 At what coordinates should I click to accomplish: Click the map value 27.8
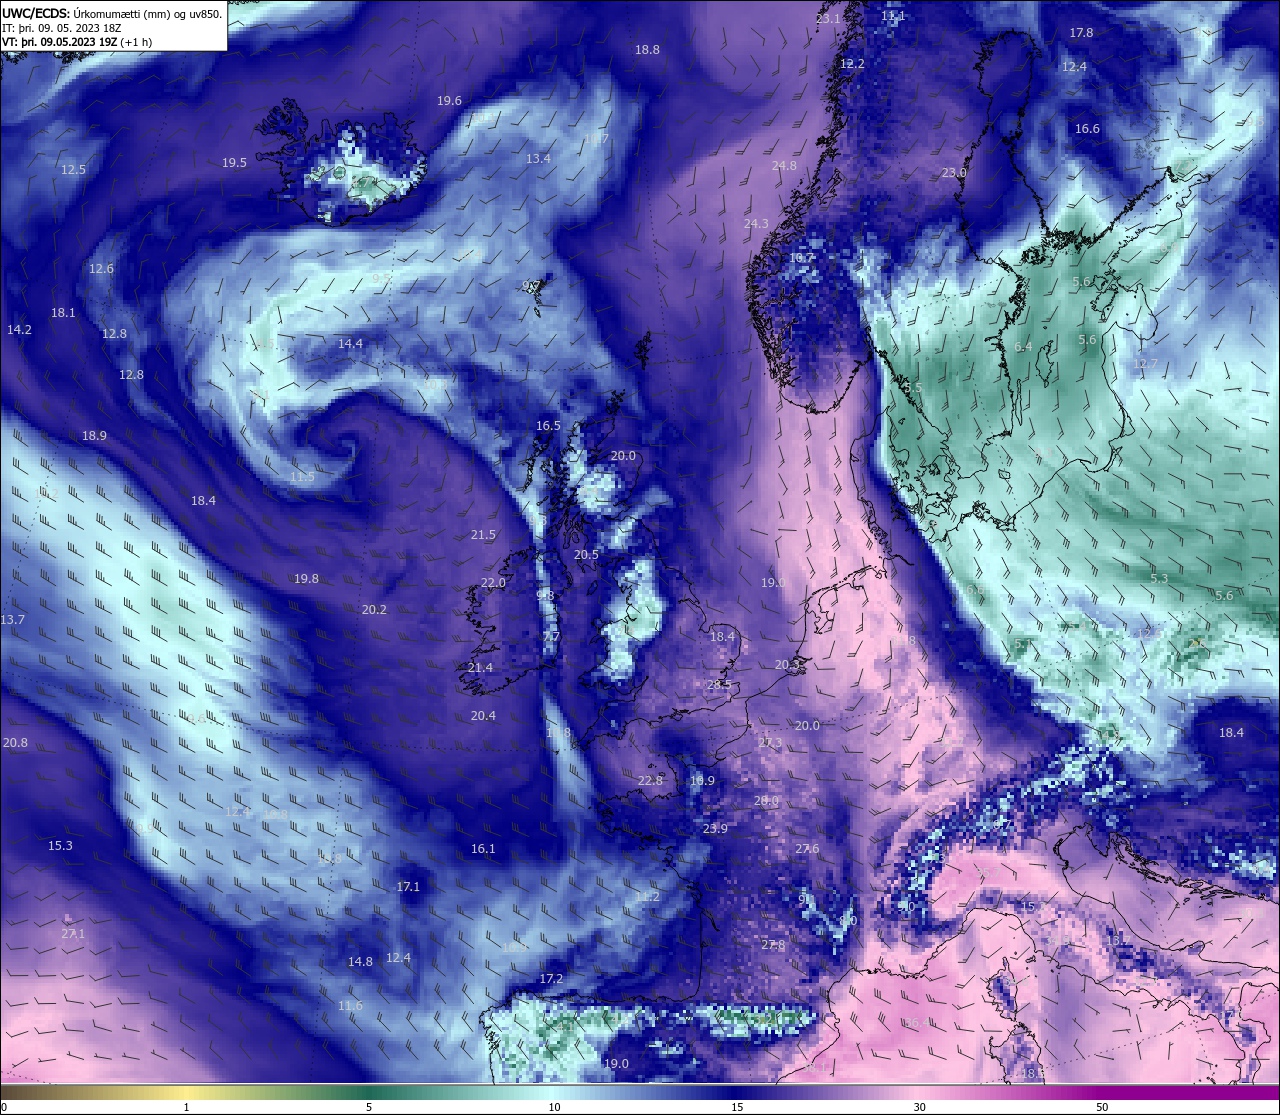tap(773, 945)
